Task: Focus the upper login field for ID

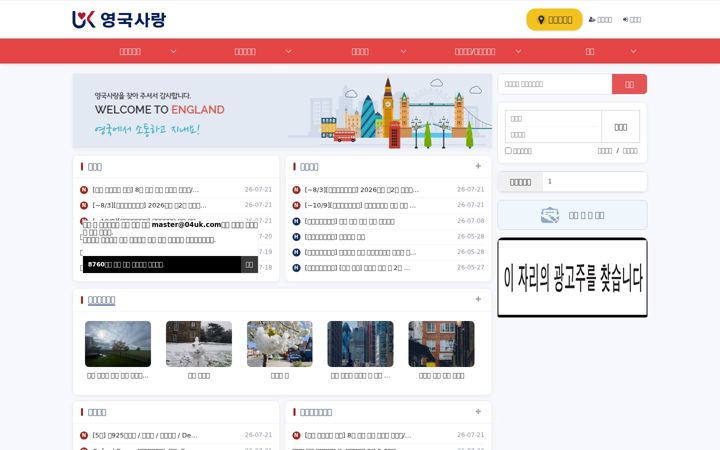Action: pos(553,118)
